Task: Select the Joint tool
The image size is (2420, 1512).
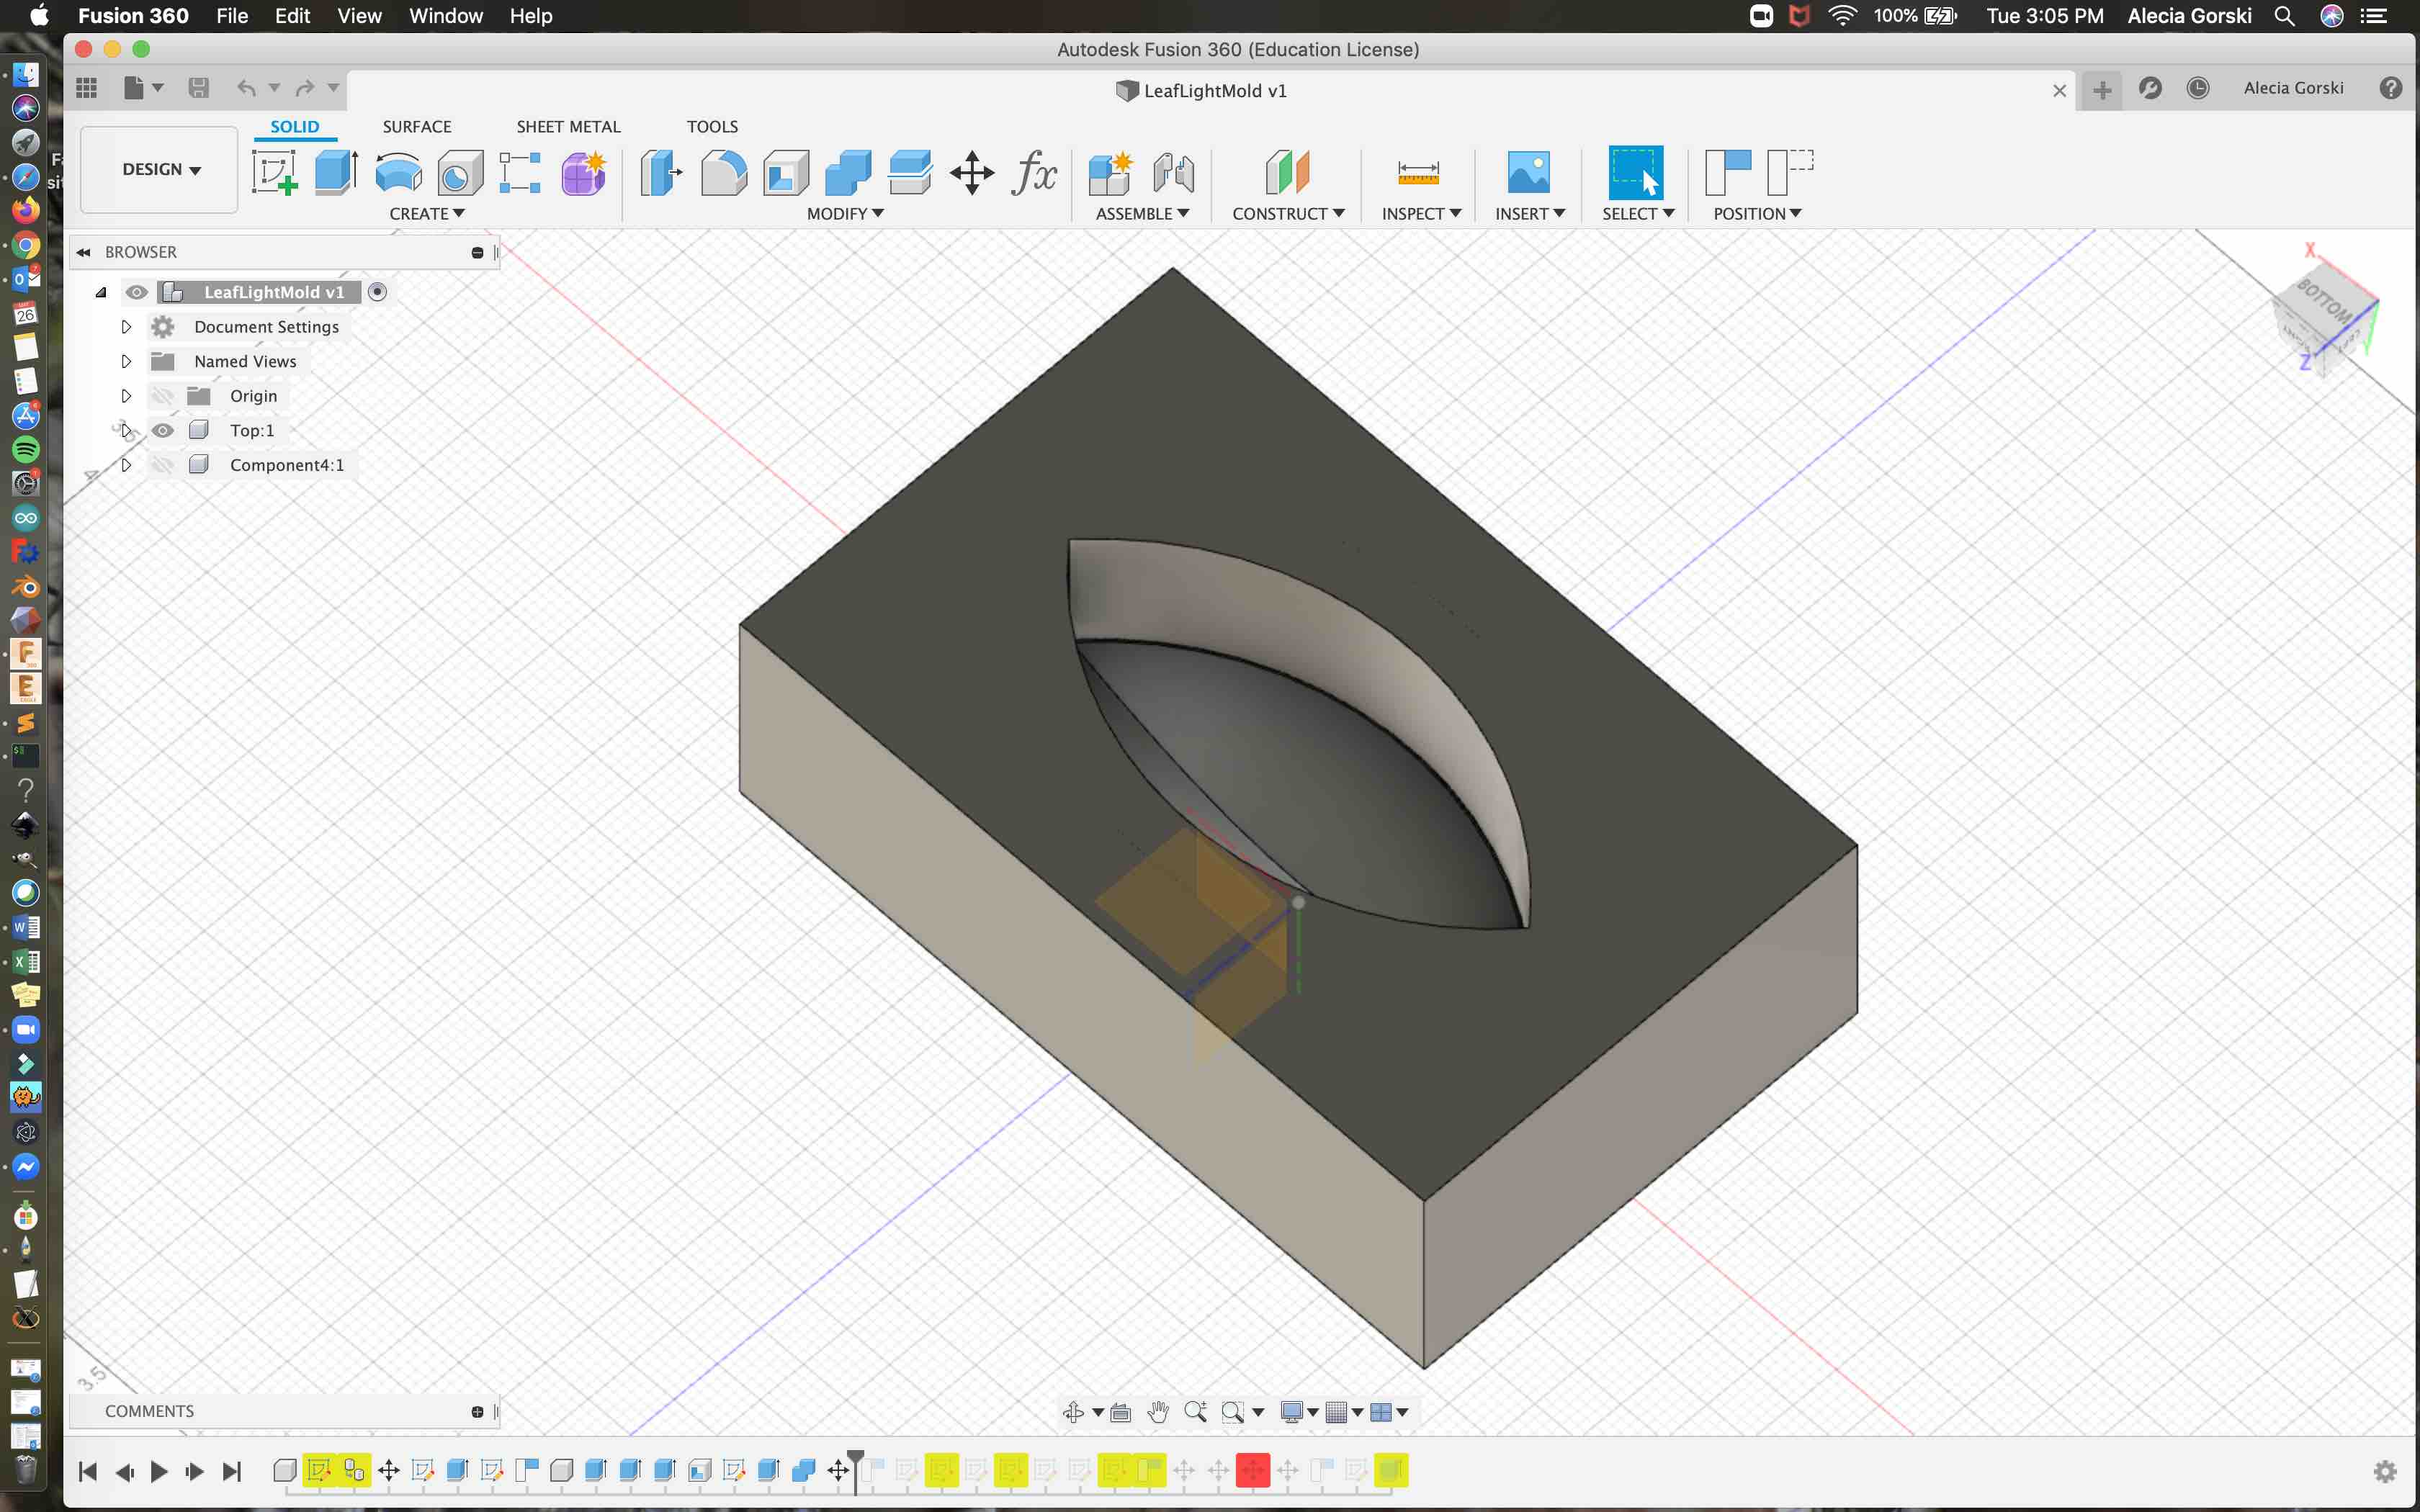Action: [x=1173, y=172]
